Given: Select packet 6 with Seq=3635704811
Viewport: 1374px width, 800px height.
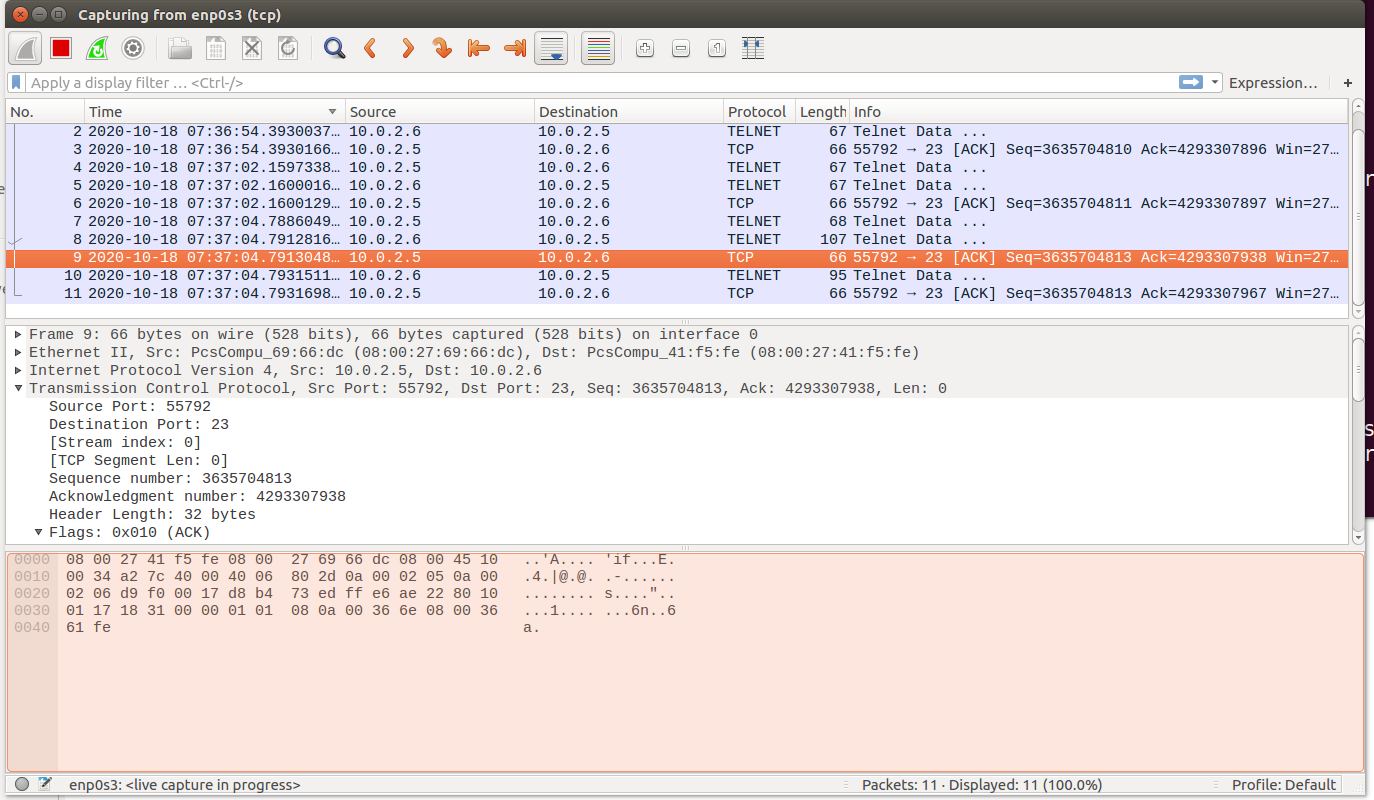Looking at the screenshot, I should click(x=677, y=203).
